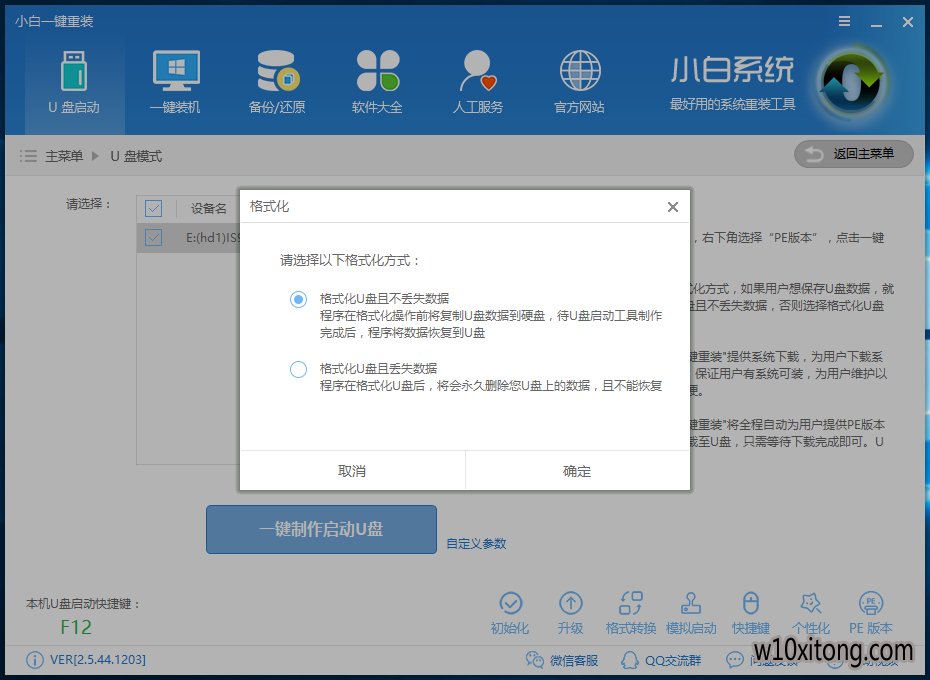Viewport: 930px width, 680px height.
Task: Toggle the E:(hd1) device checkbox
Action: tap(153, 237)
